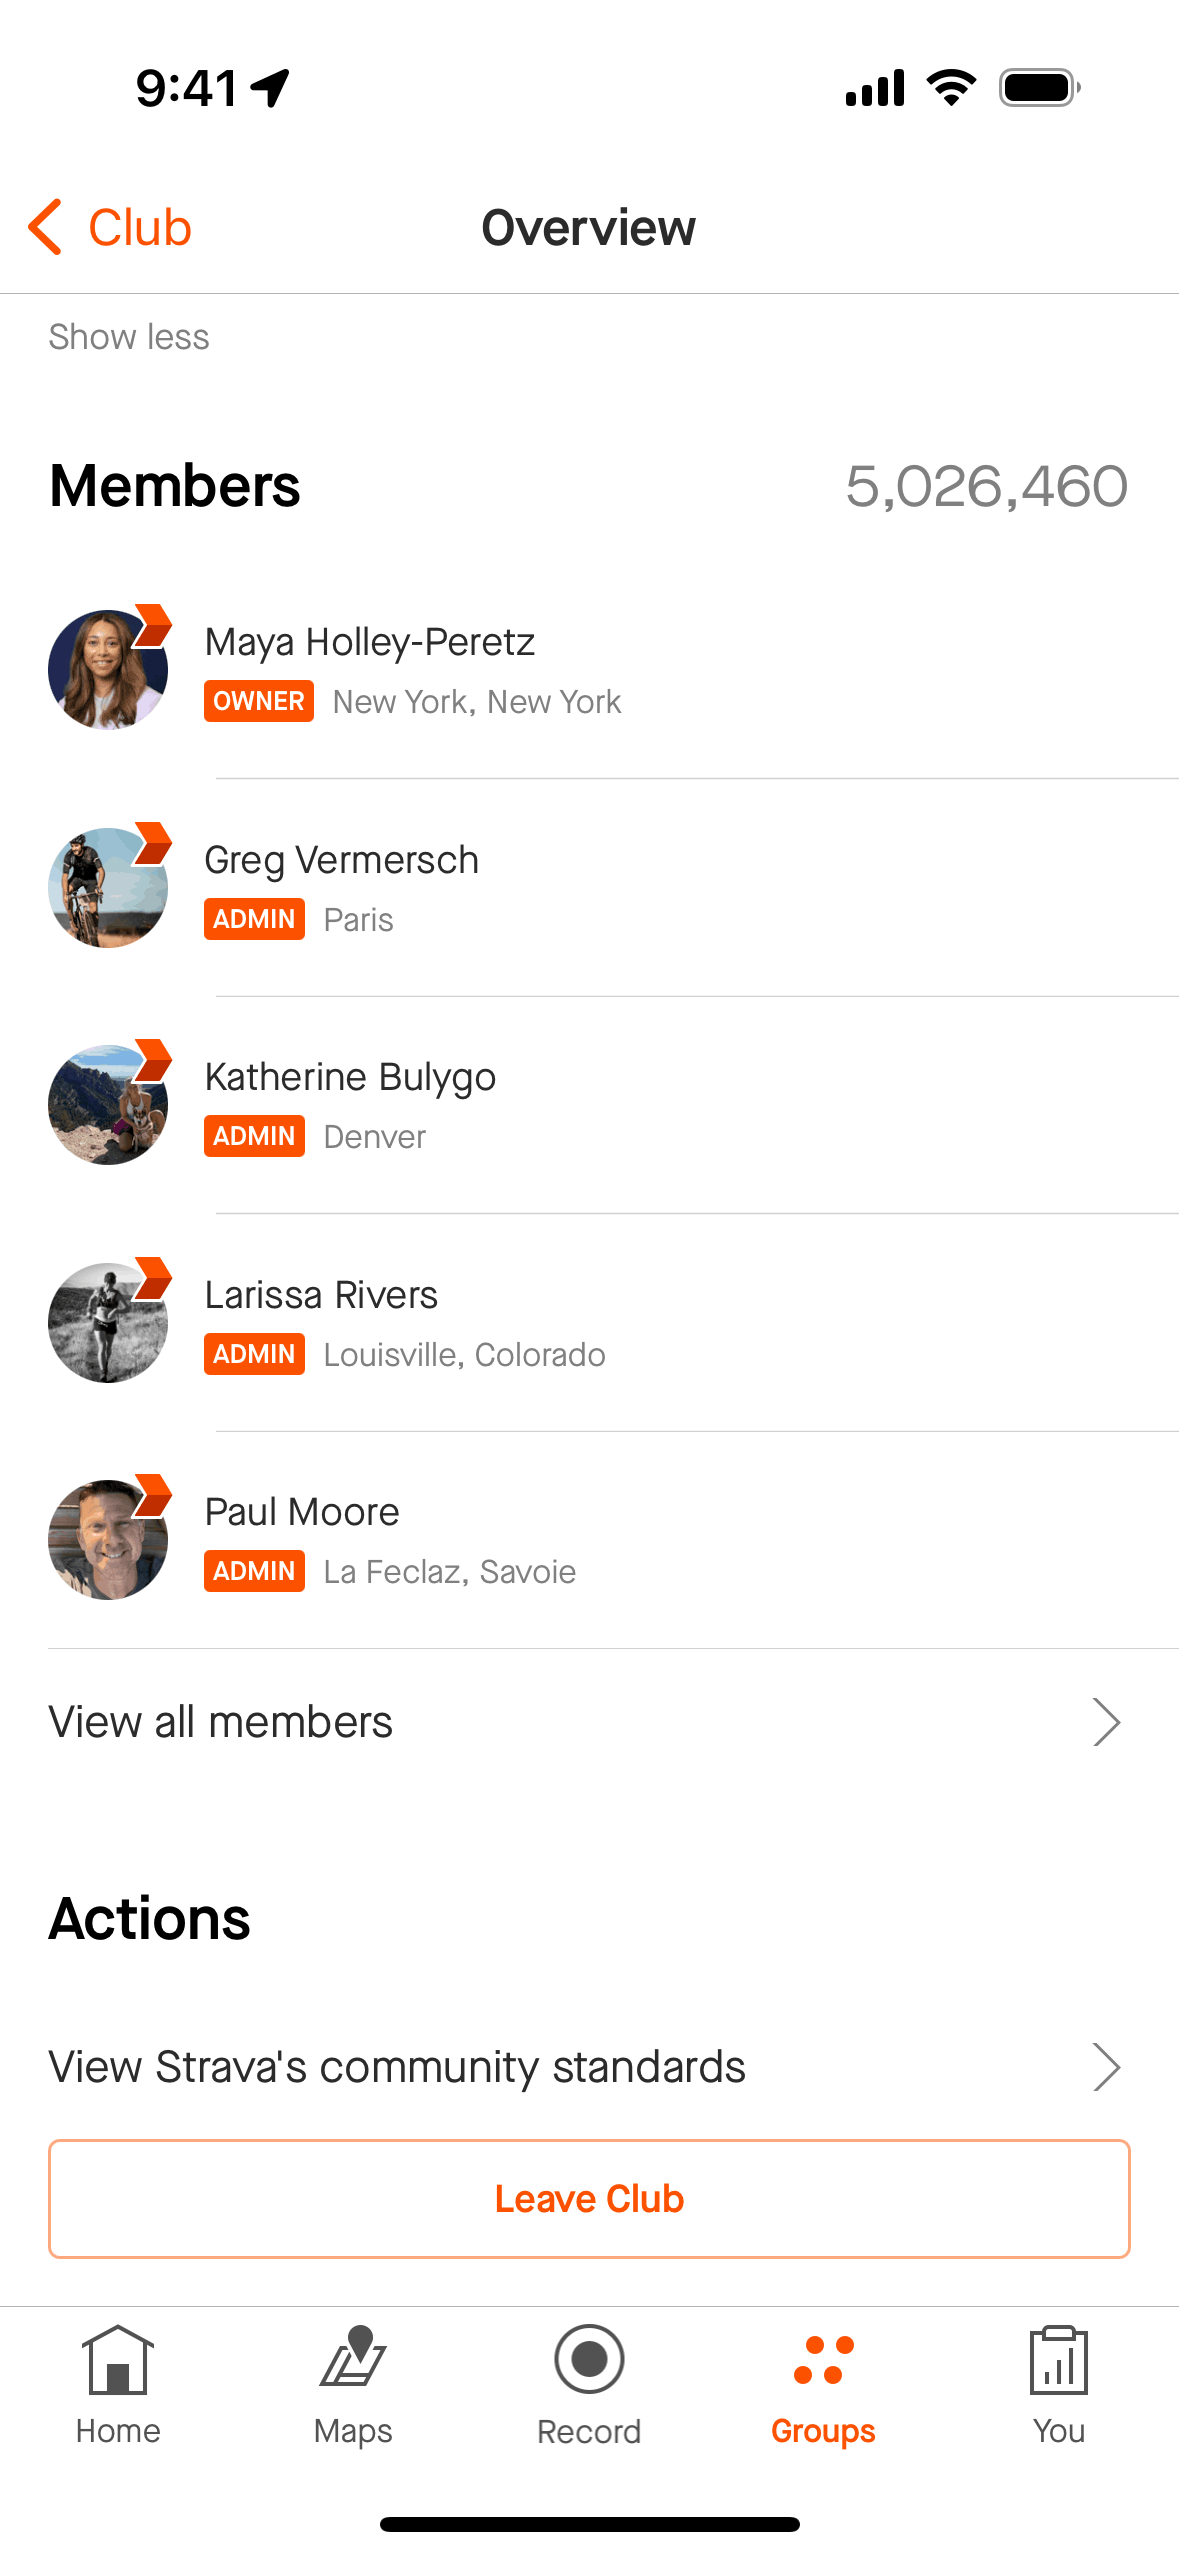Tap Greg Vermersch's cycling avatar
The image size is (1179, 2556).
[x=108, y=888]
